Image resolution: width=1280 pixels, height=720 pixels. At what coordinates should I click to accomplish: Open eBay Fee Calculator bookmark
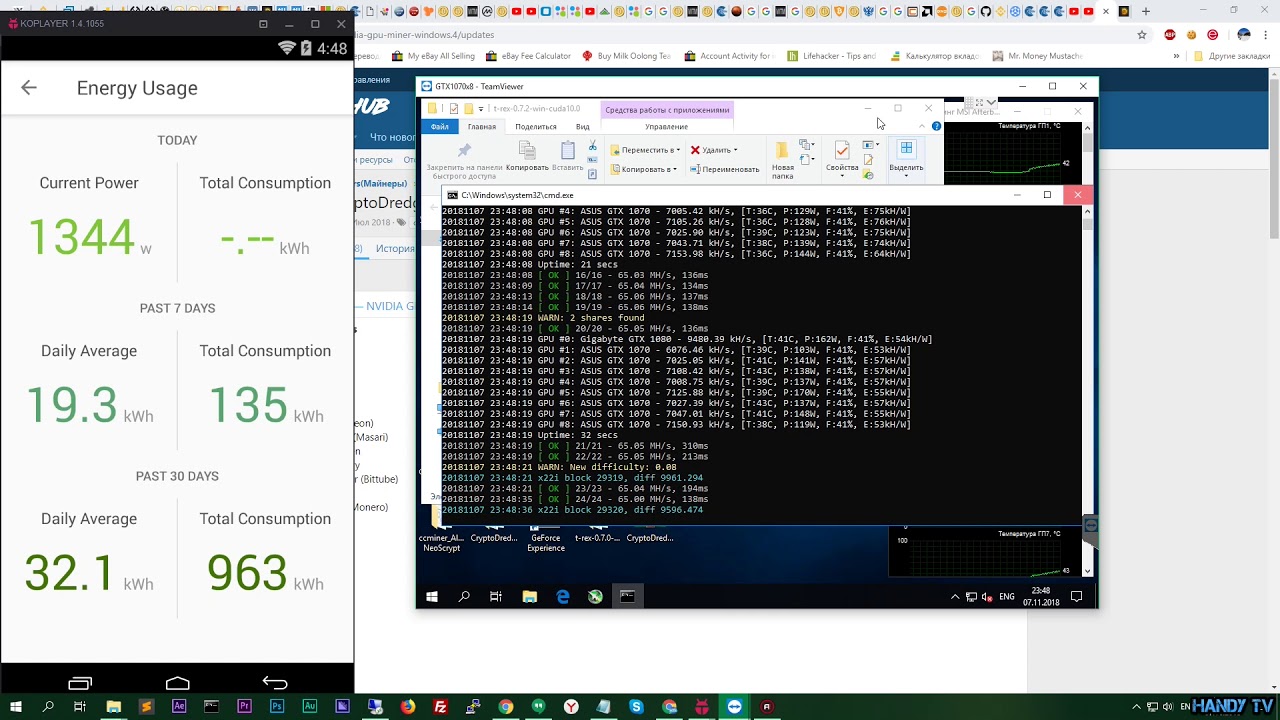pyautogui.click(x=528, y=56)
